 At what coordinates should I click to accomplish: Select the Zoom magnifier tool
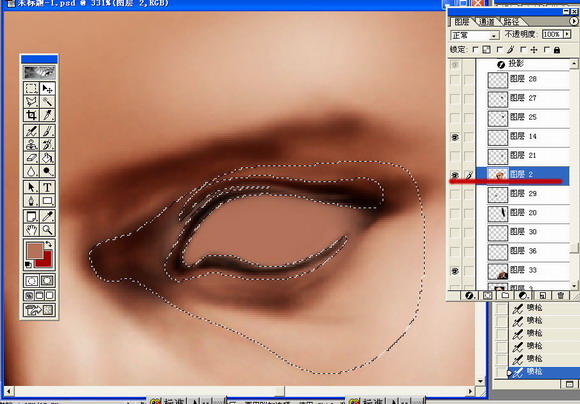point(47,230)
